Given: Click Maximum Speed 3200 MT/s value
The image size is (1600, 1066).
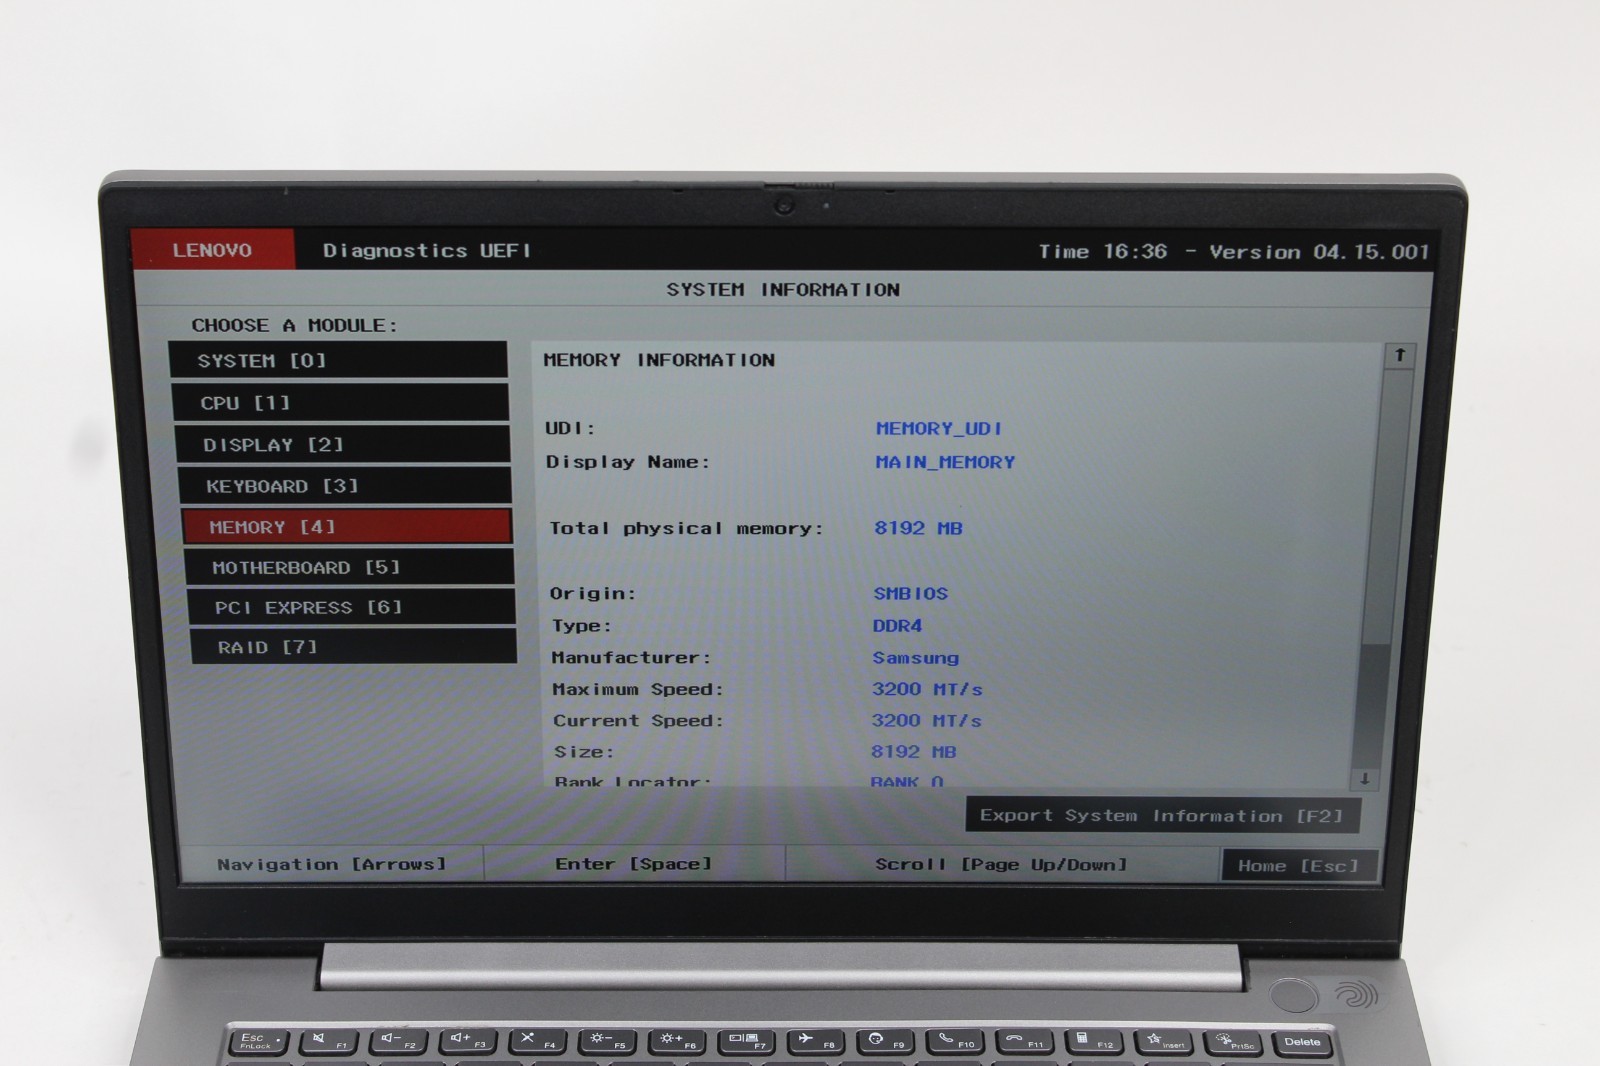Looking at the screenshot, I should [927, 689].
